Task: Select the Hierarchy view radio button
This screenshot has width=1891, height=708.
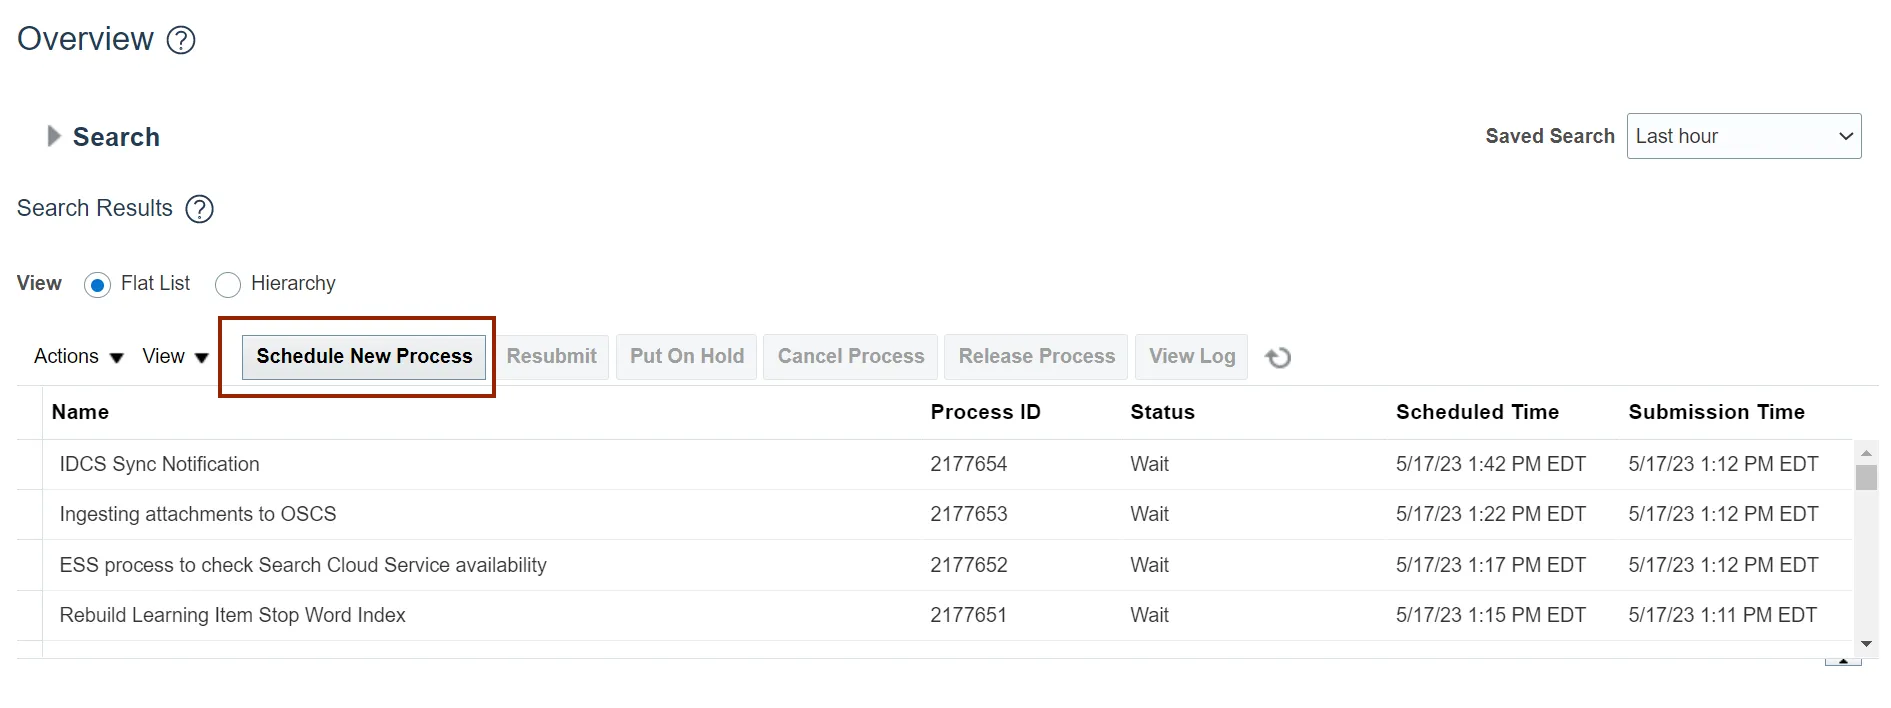Action: pos(228,285)
